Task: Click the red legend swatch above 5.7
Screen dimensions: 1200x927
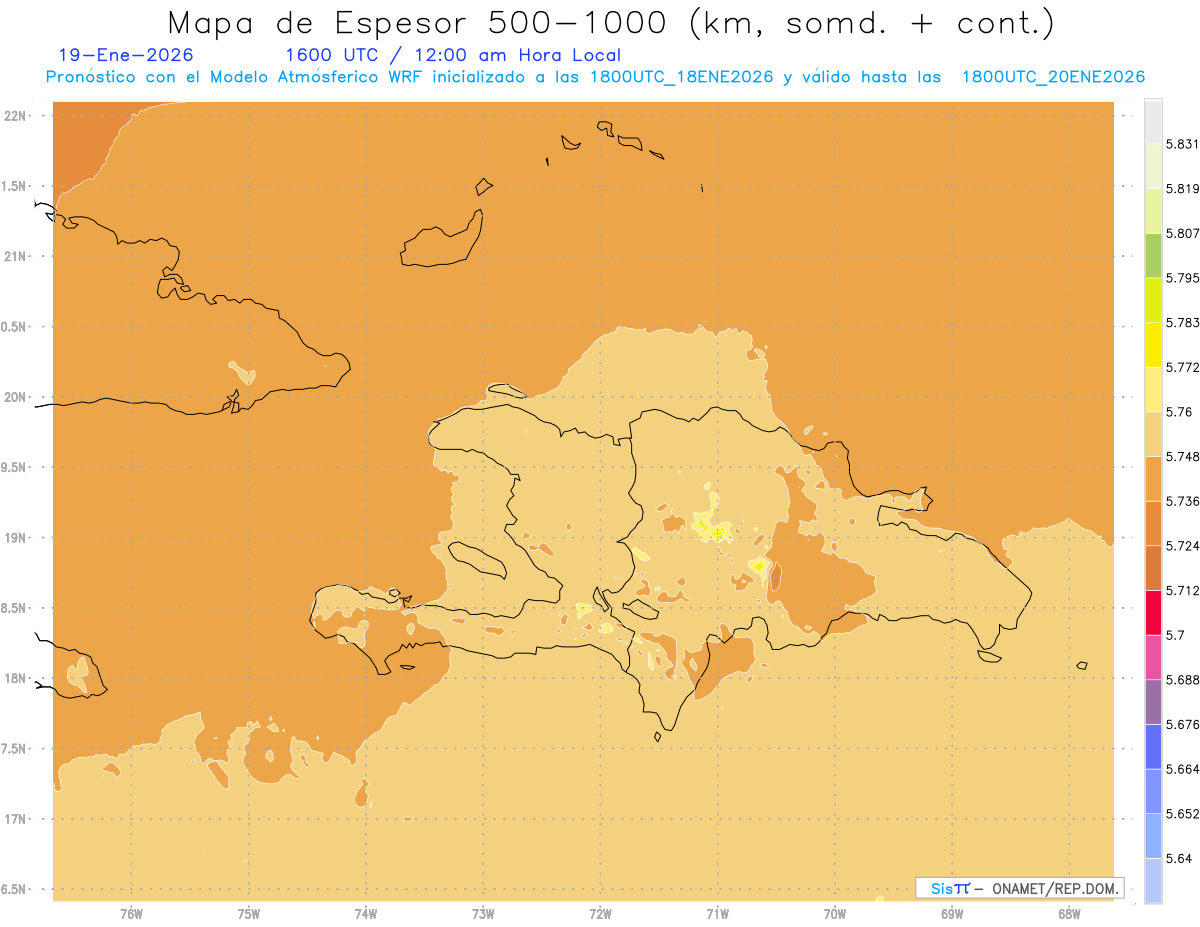Action: pos(1153,612)
